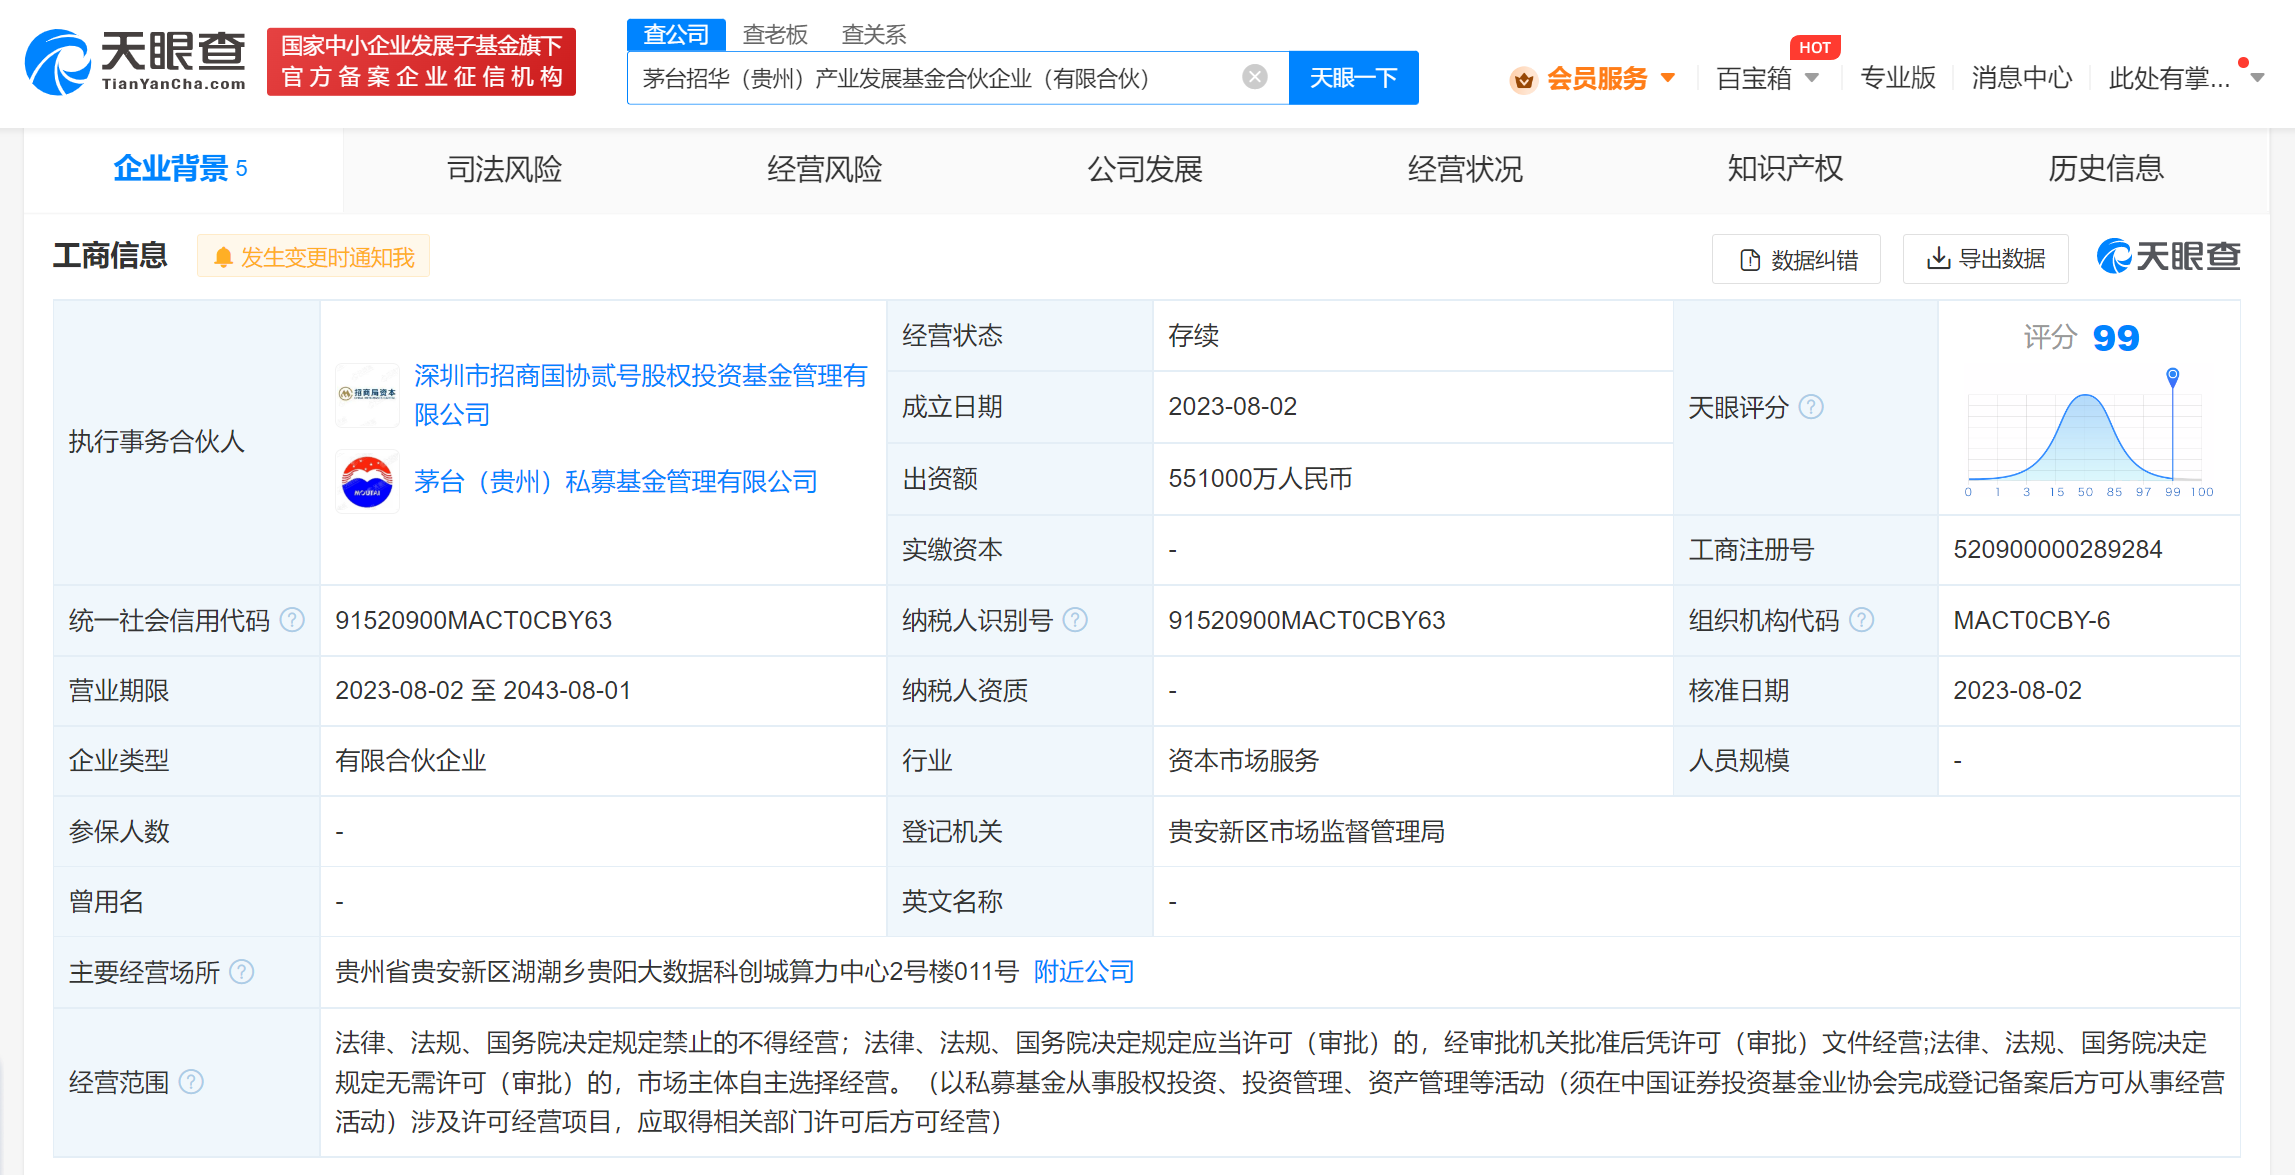
Task: Click the help icon beside 组织机构代码
Action: (1861, 620)
